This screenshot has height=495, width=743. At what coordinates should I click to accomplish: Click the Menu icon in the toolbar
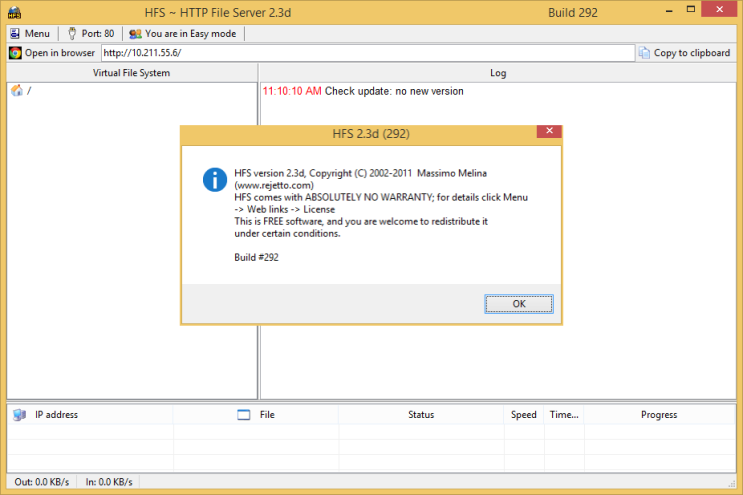pyautogui.click(x=15, y=34)
